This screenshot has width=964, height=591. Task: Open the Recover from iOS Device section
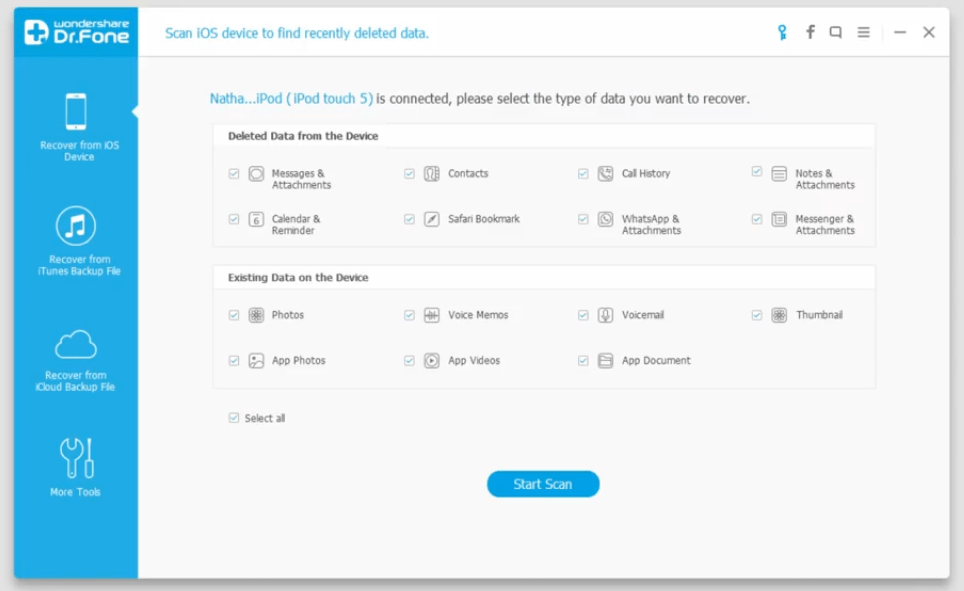pyautogui.click(x=76, y=127)
